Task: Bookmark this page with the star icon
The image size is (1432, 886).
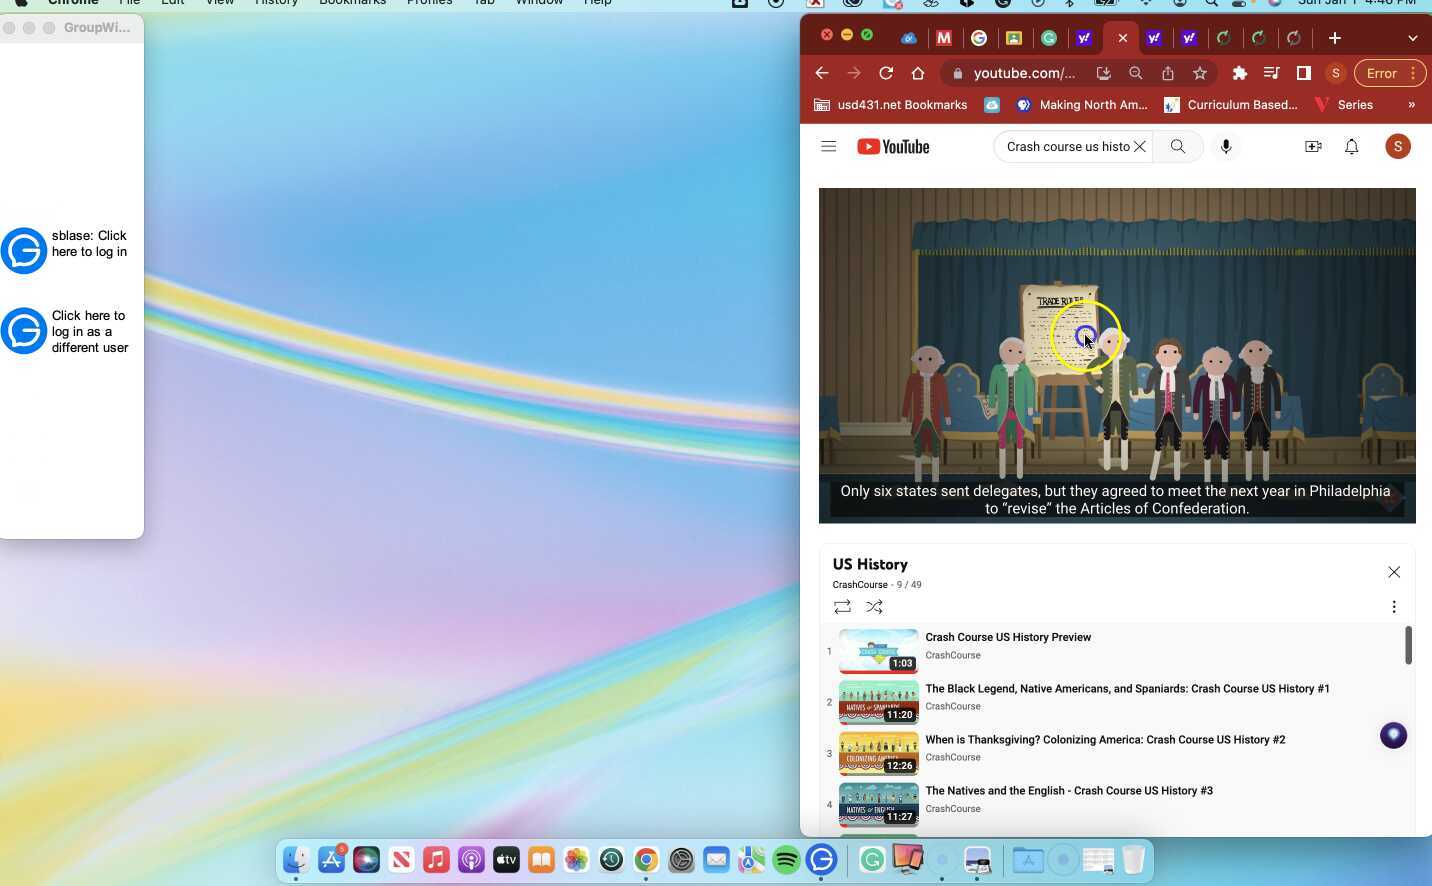Action: click(1200, 73)
